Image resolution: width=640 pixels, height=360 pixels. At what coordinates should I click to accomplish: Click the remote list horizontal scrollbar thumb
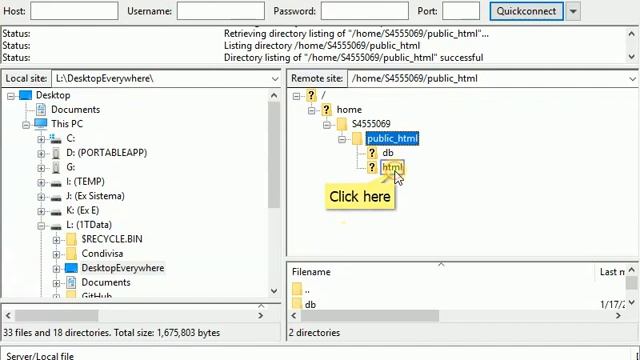coord(370,316)
